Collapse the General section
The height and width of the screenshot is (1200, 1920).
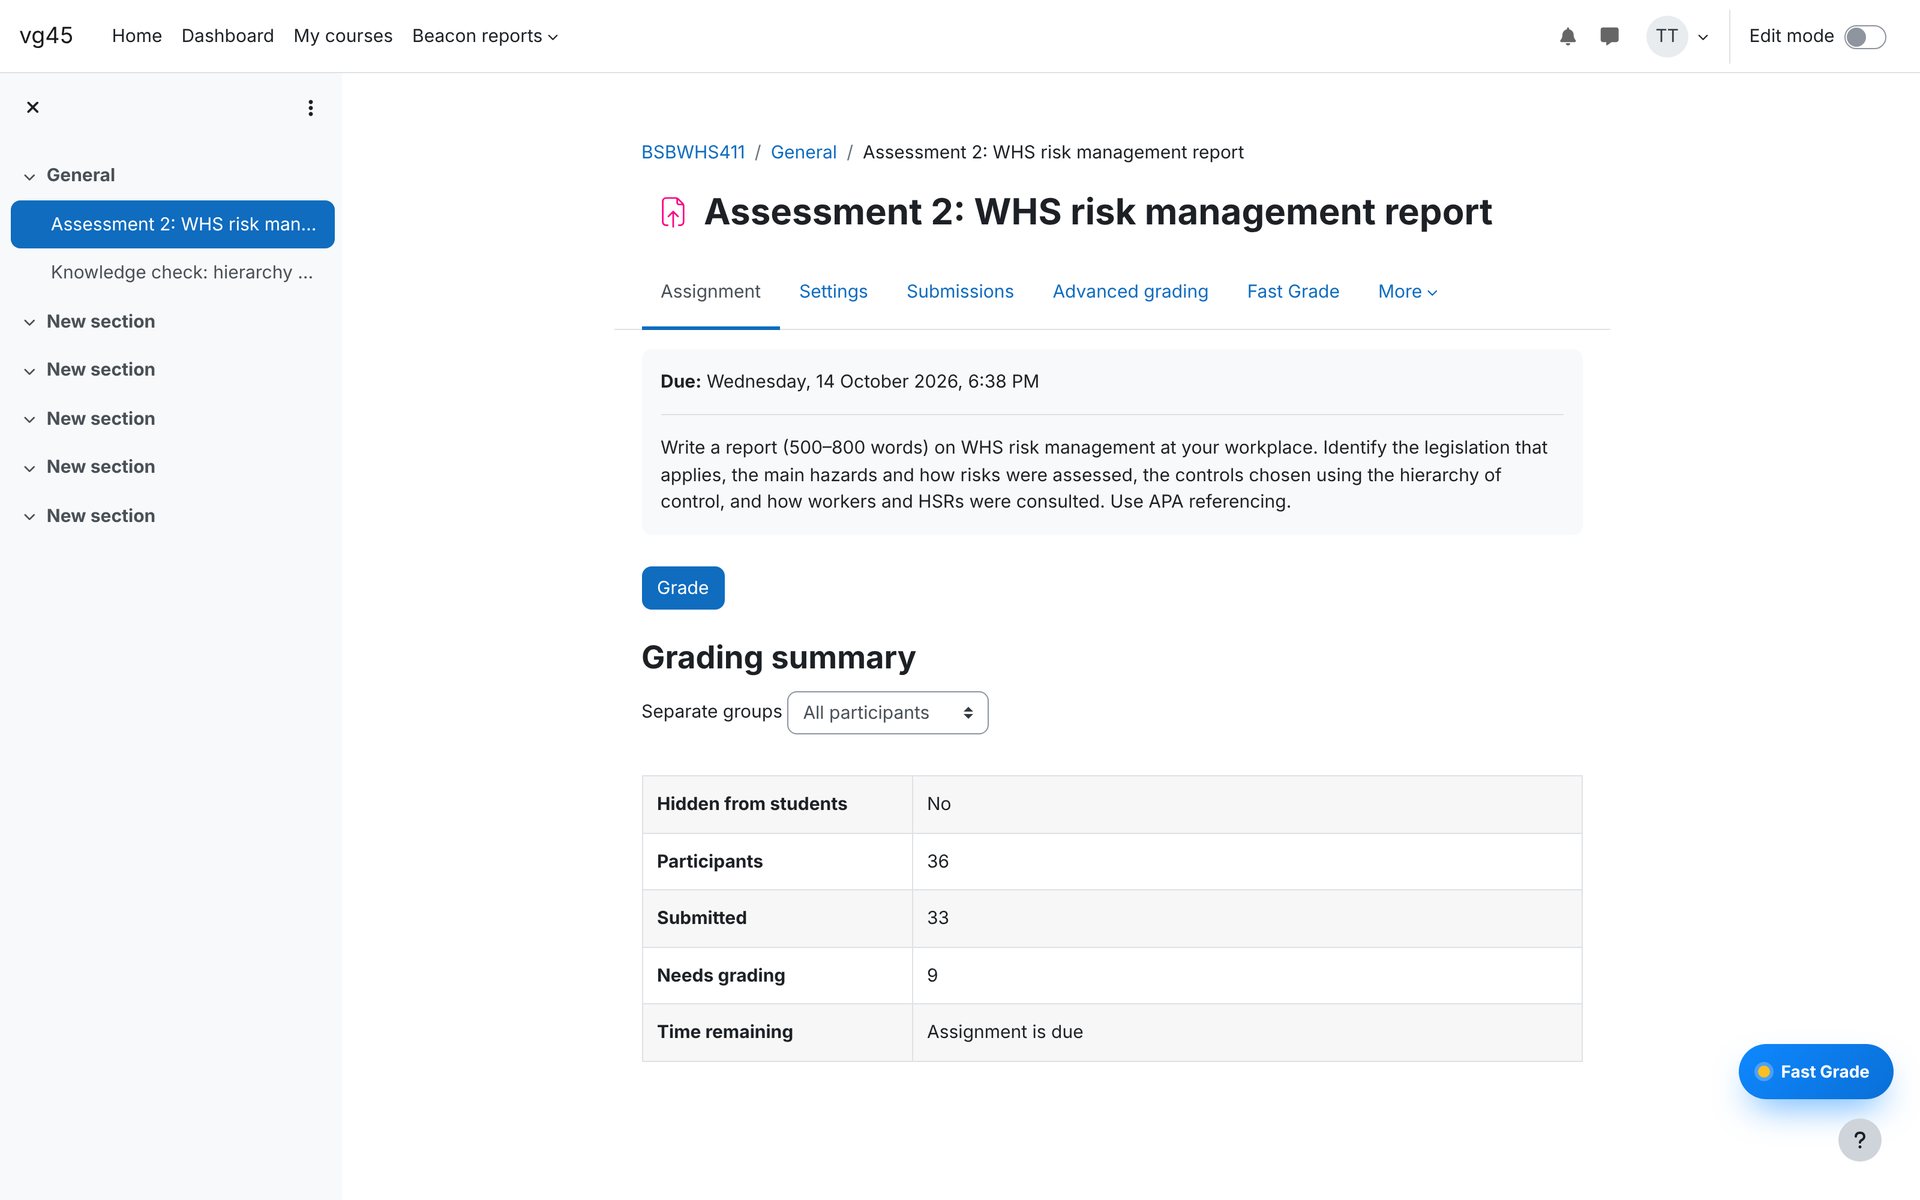[30, 176]
